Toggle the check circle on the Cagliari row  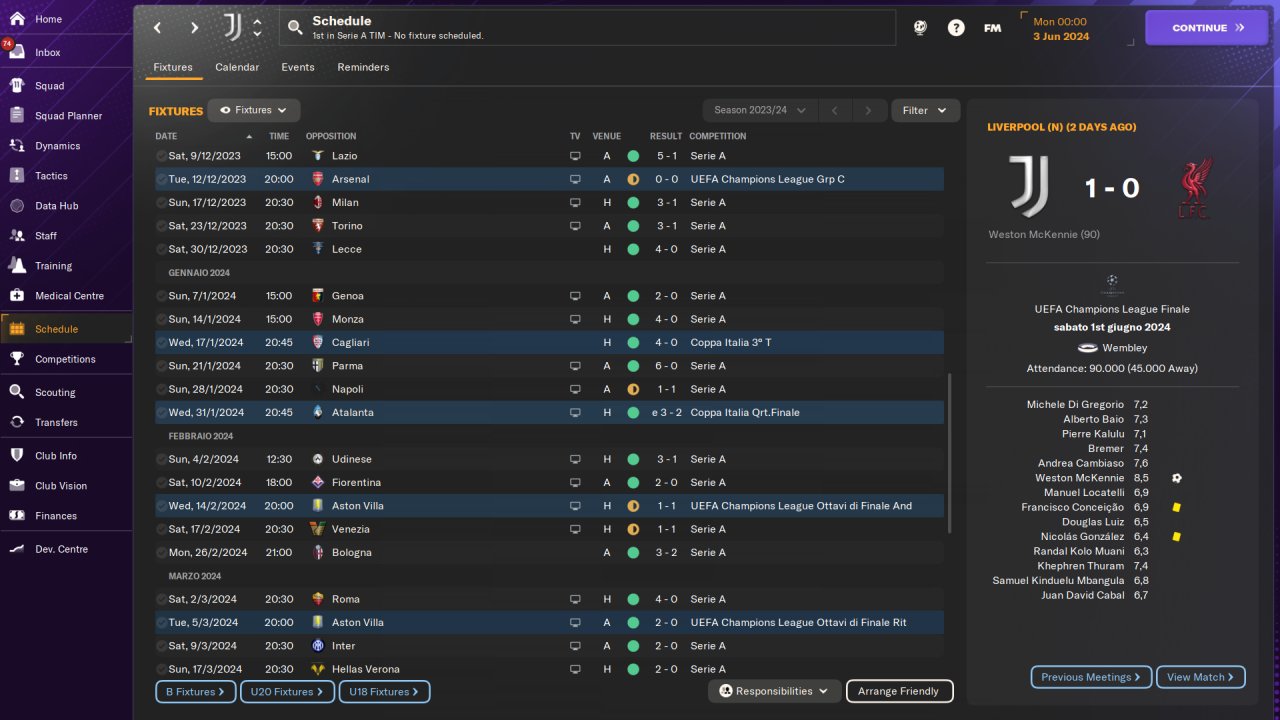(162, 342)
